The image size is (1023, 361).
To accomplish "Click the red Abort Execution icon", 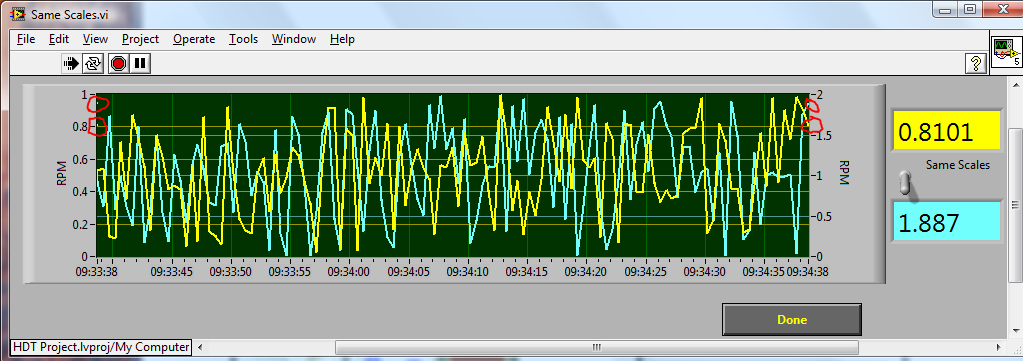I will point(118,63).
